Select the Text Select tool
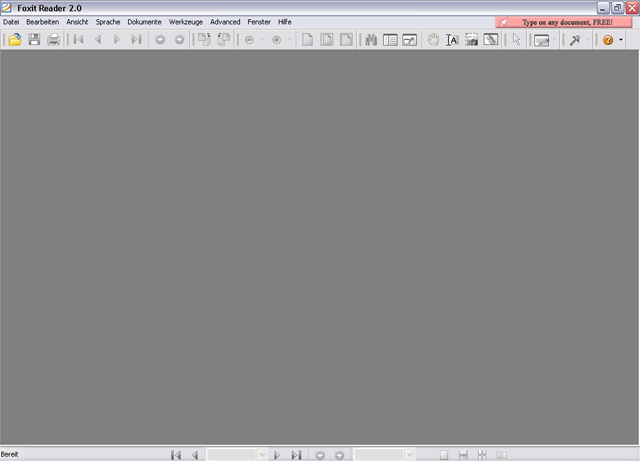The image size is (640, 461). click(x=452, y=40)
